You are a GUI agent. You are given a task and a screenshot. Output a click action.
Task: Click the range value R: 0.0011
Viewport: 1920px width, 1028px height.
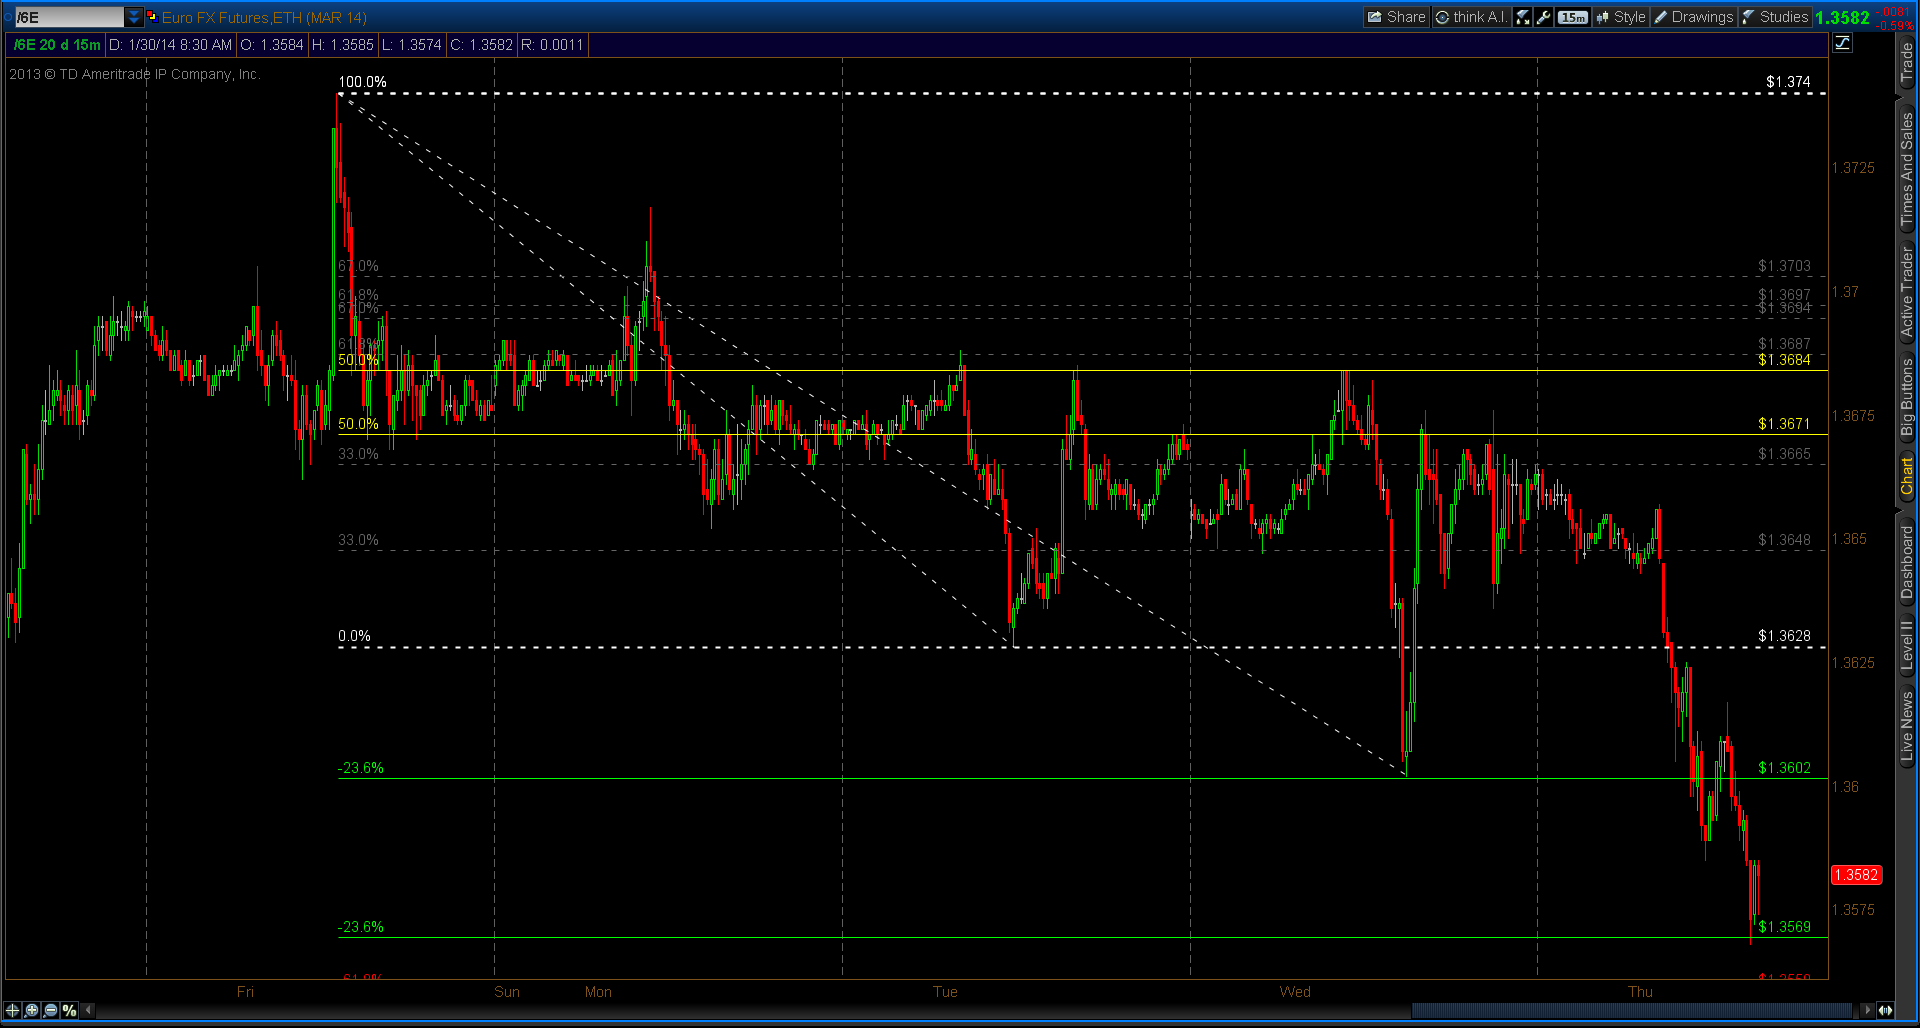[x=552, y=45]
